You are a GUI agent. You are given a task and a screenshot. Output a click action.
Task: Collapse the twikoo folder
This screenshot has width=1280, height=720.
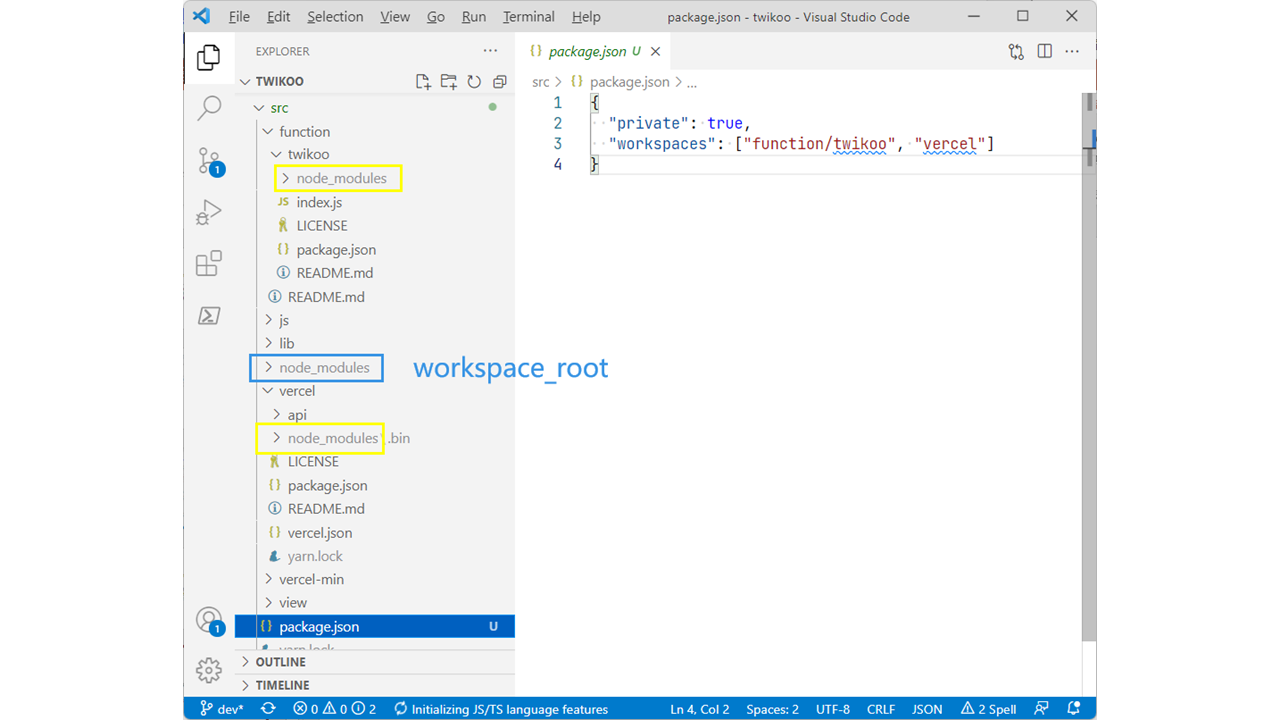[x=308, y=154]
